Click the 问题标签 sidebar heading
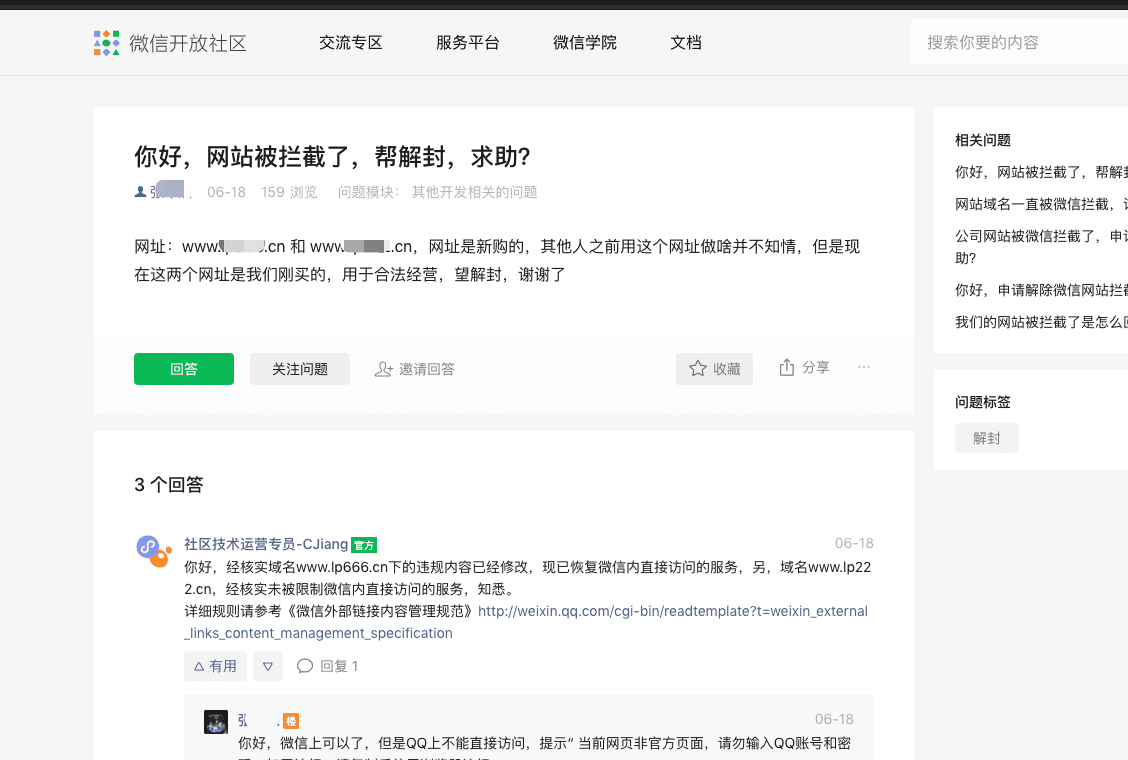1128x760 pixels. [x=983, y=402]
